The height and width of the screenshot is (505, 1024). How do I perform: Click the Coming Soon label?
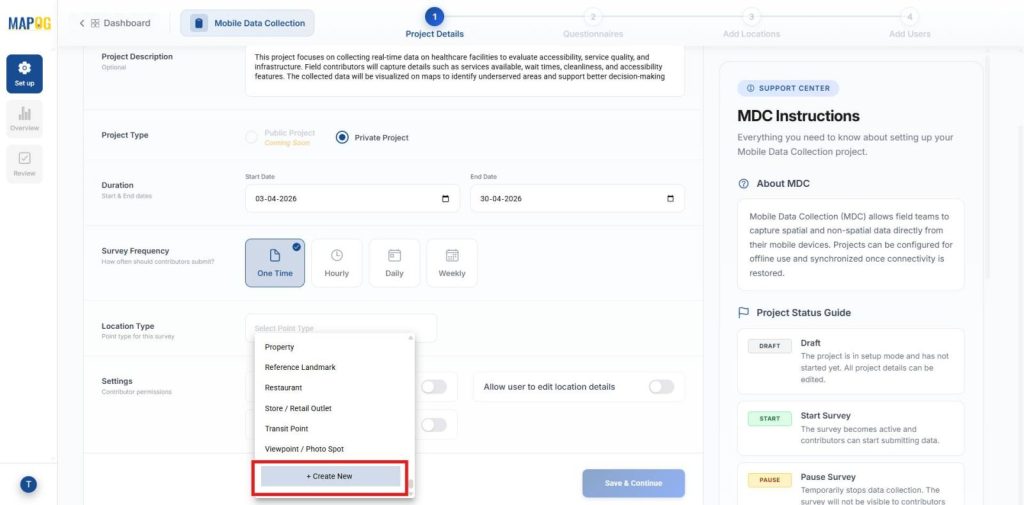[287, 142]
